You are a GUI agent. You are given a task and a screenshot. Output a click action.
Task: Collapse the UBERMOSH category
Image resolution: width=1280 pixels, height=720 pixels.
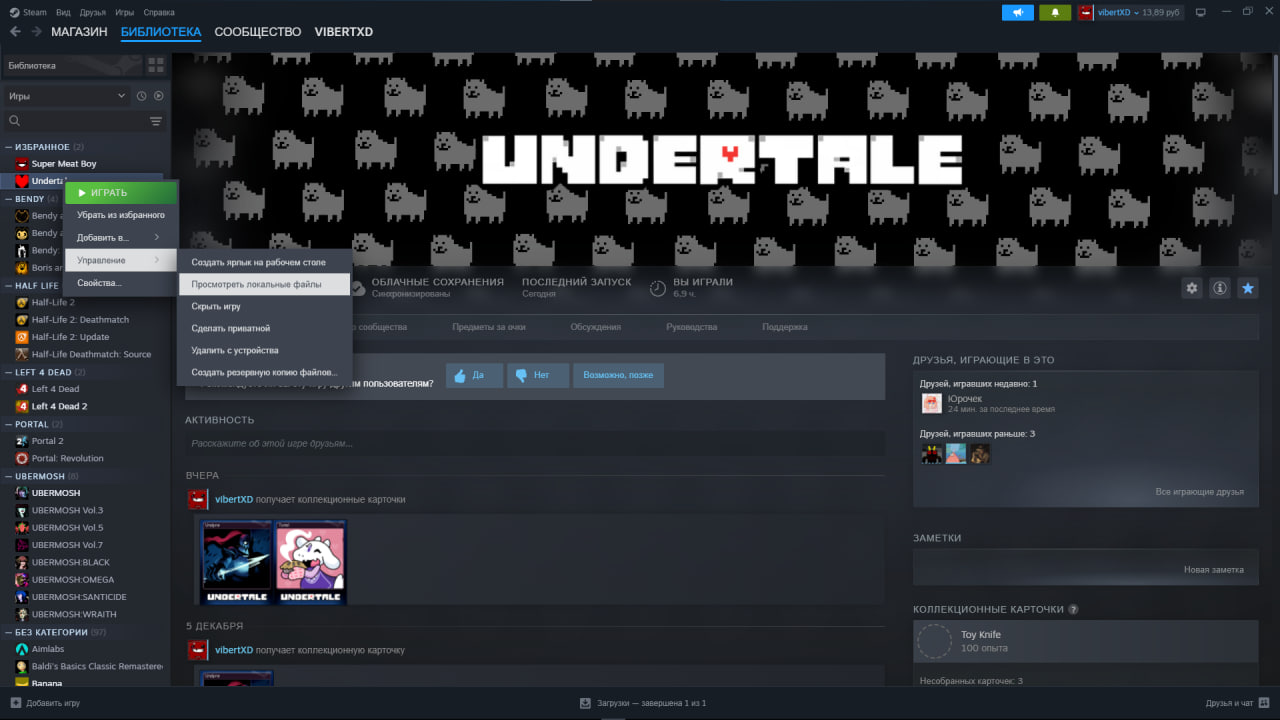(x=8, y=476)
